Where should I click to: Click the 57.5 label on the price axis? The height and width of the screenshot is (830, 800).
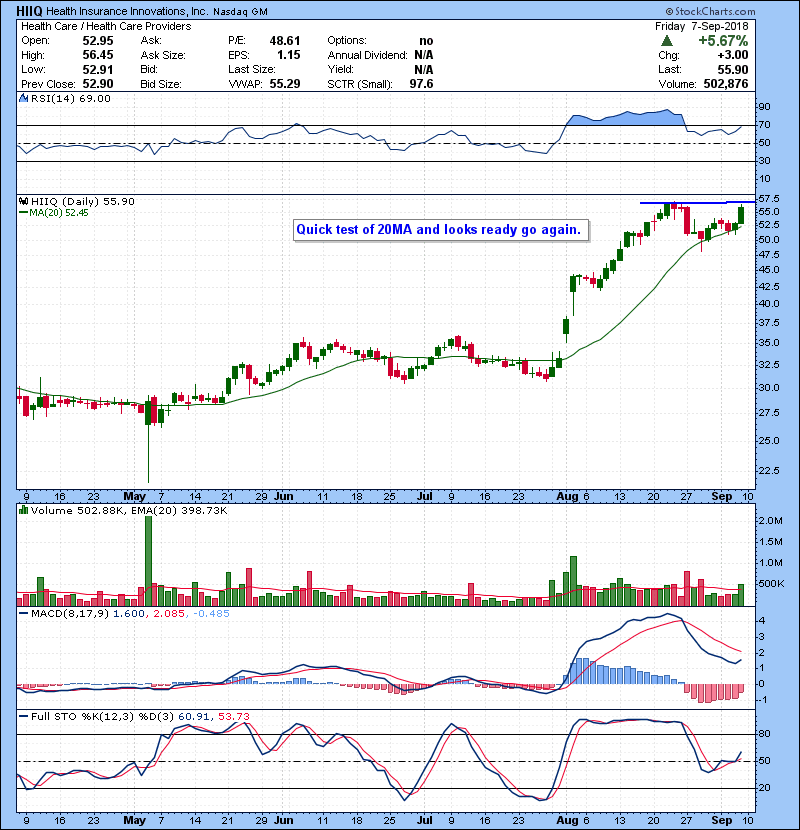coord(769,199)
